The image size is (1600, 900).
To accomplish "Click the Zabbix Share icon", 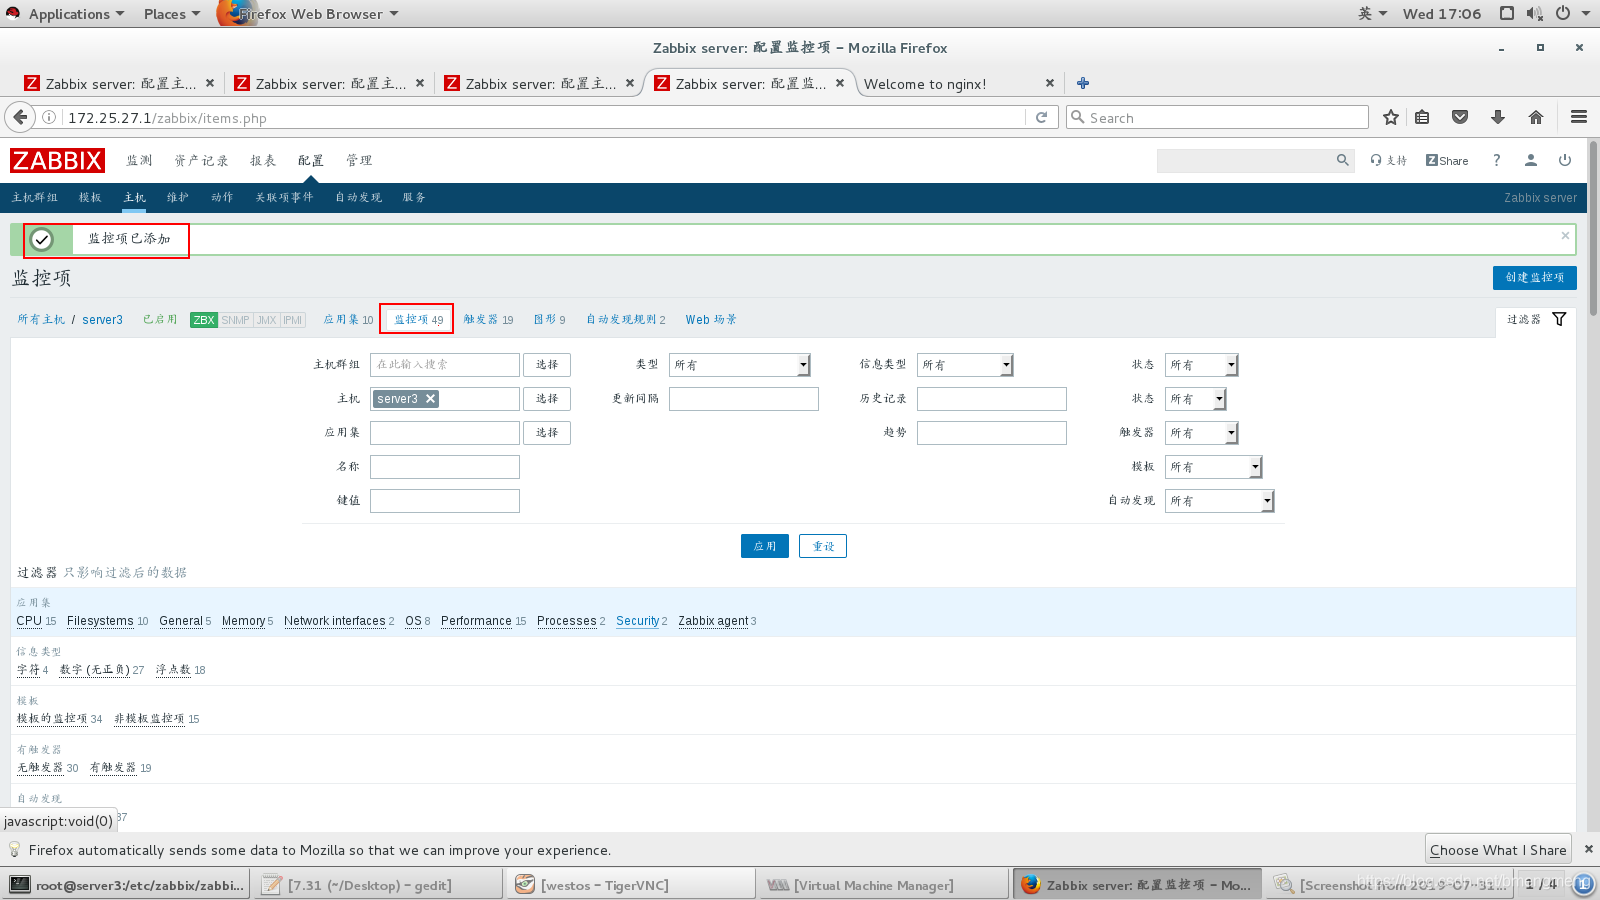I will (1447, 160).
